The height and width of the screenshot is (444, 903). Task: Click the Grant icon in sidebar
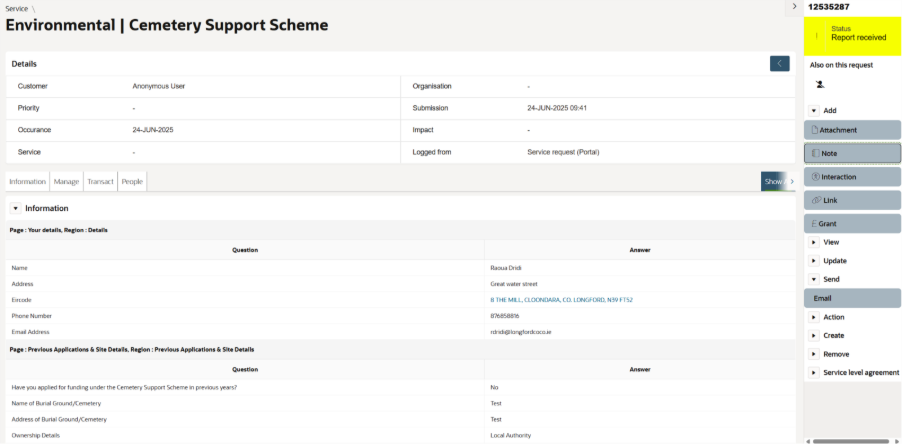click(x=815, y=224)
